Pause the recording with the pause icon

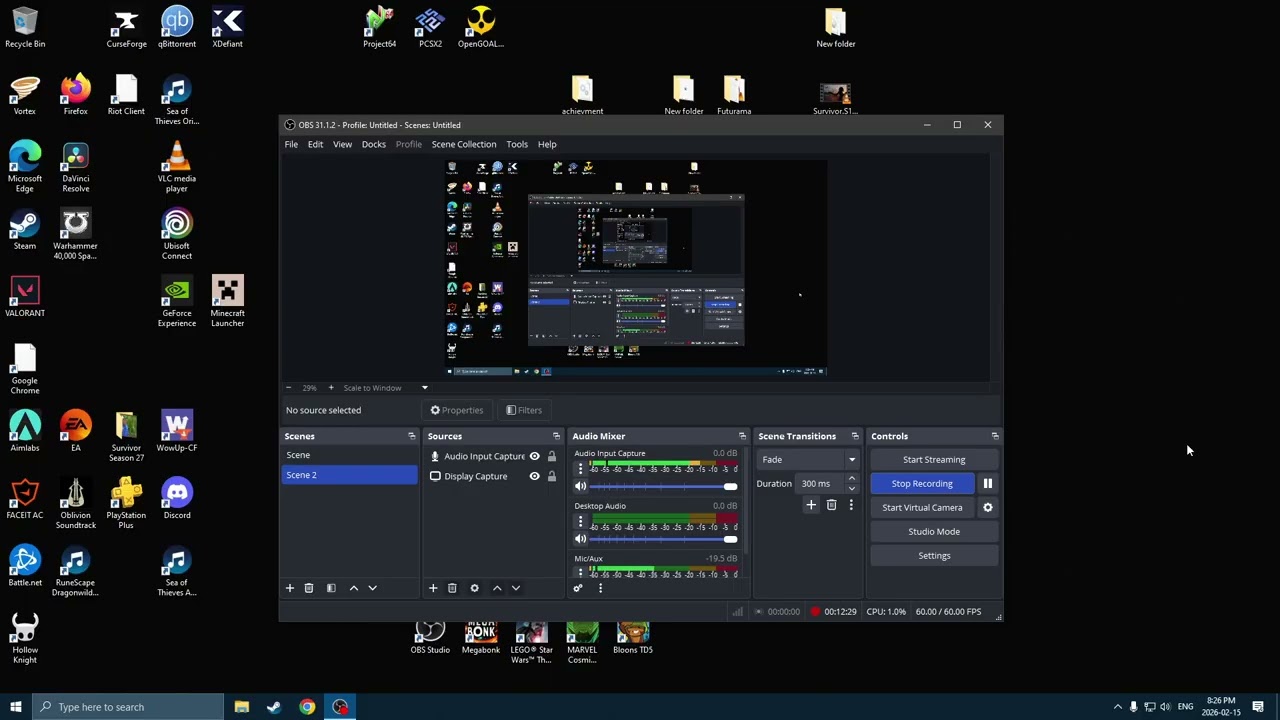(987, 484)
